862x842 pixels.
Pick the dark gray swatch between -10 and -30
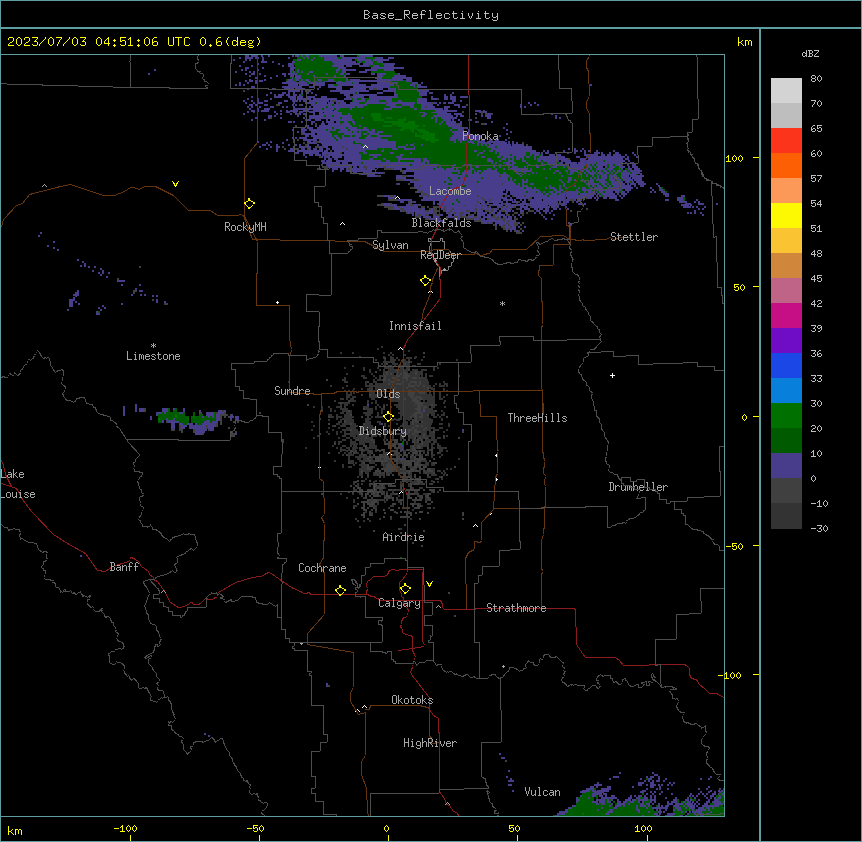pos(786,516)
